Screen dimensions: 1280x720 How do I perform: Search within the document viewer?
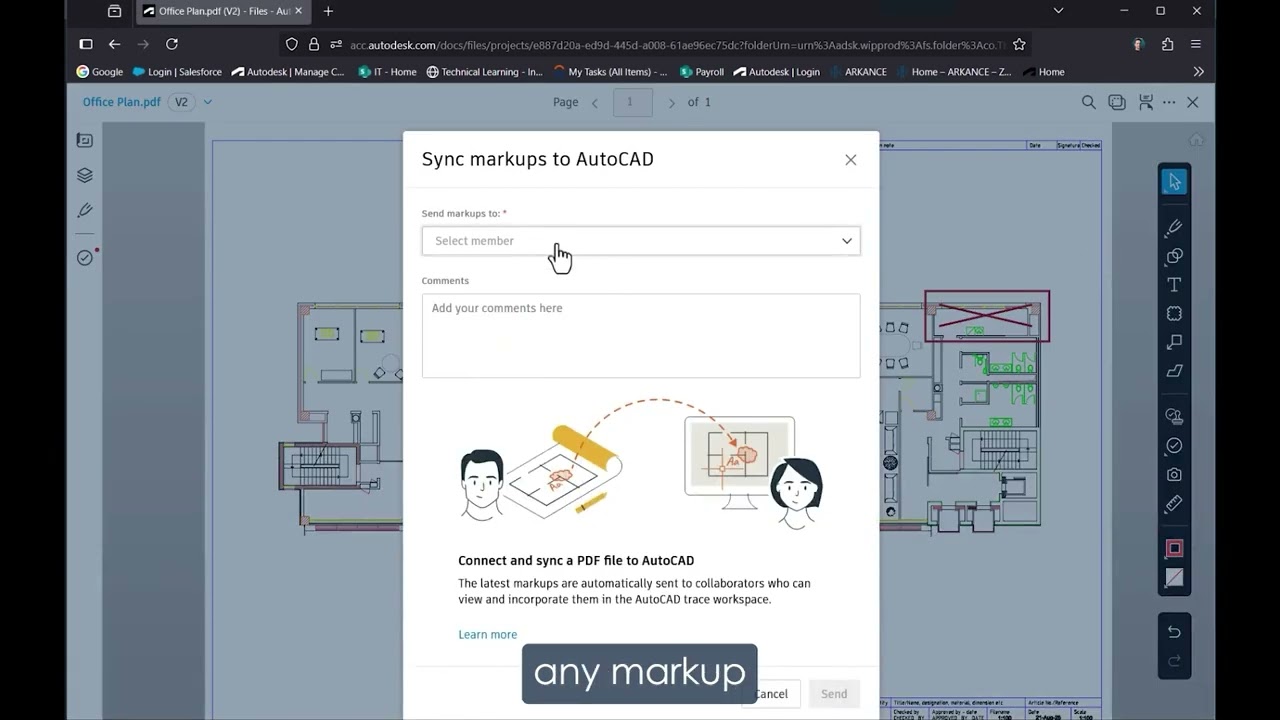coord(1088,102)
